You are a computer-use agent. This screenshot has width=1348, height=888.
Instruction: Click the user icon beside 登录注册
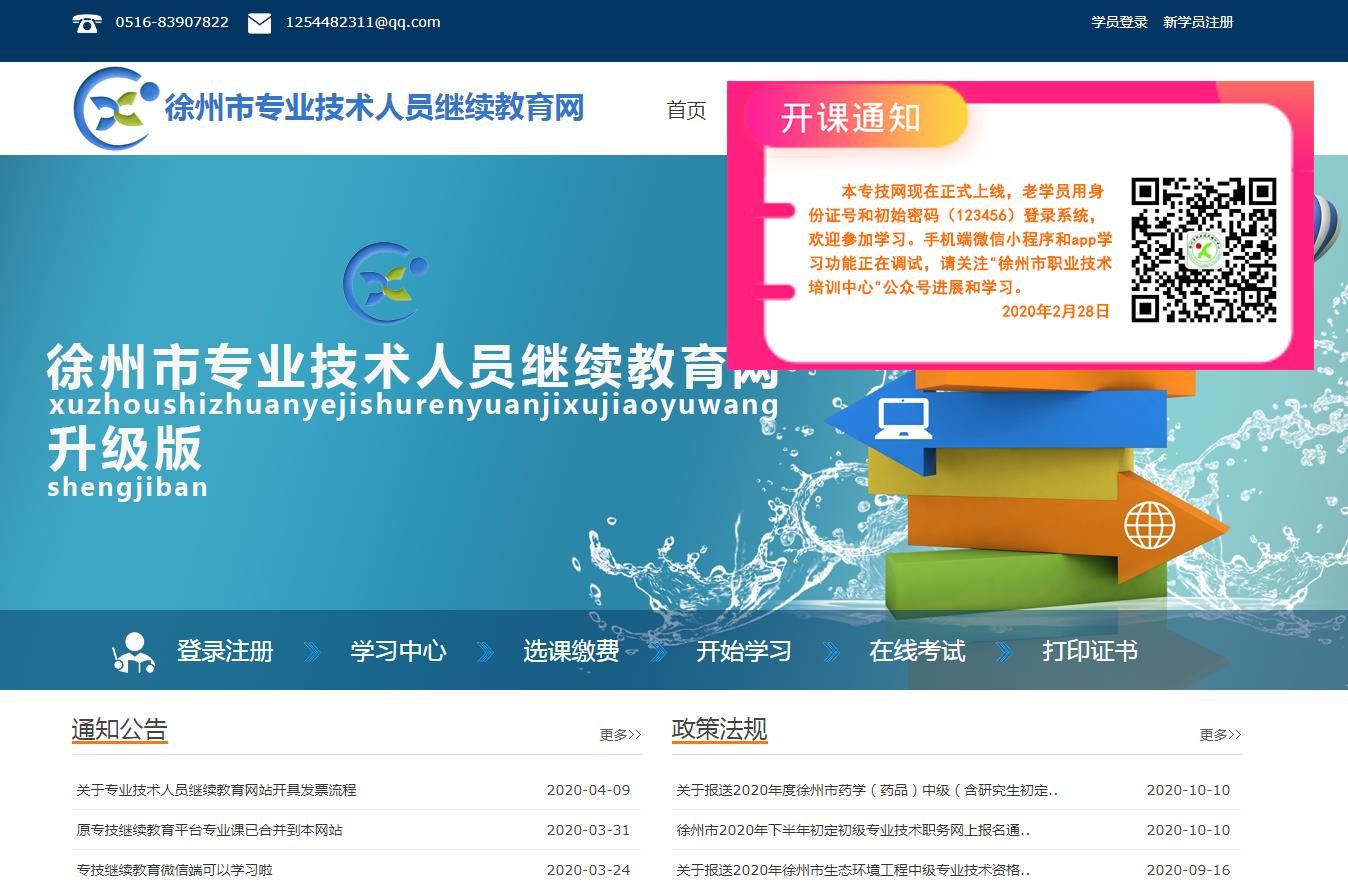pyautogui.click(x=133, y=652)
